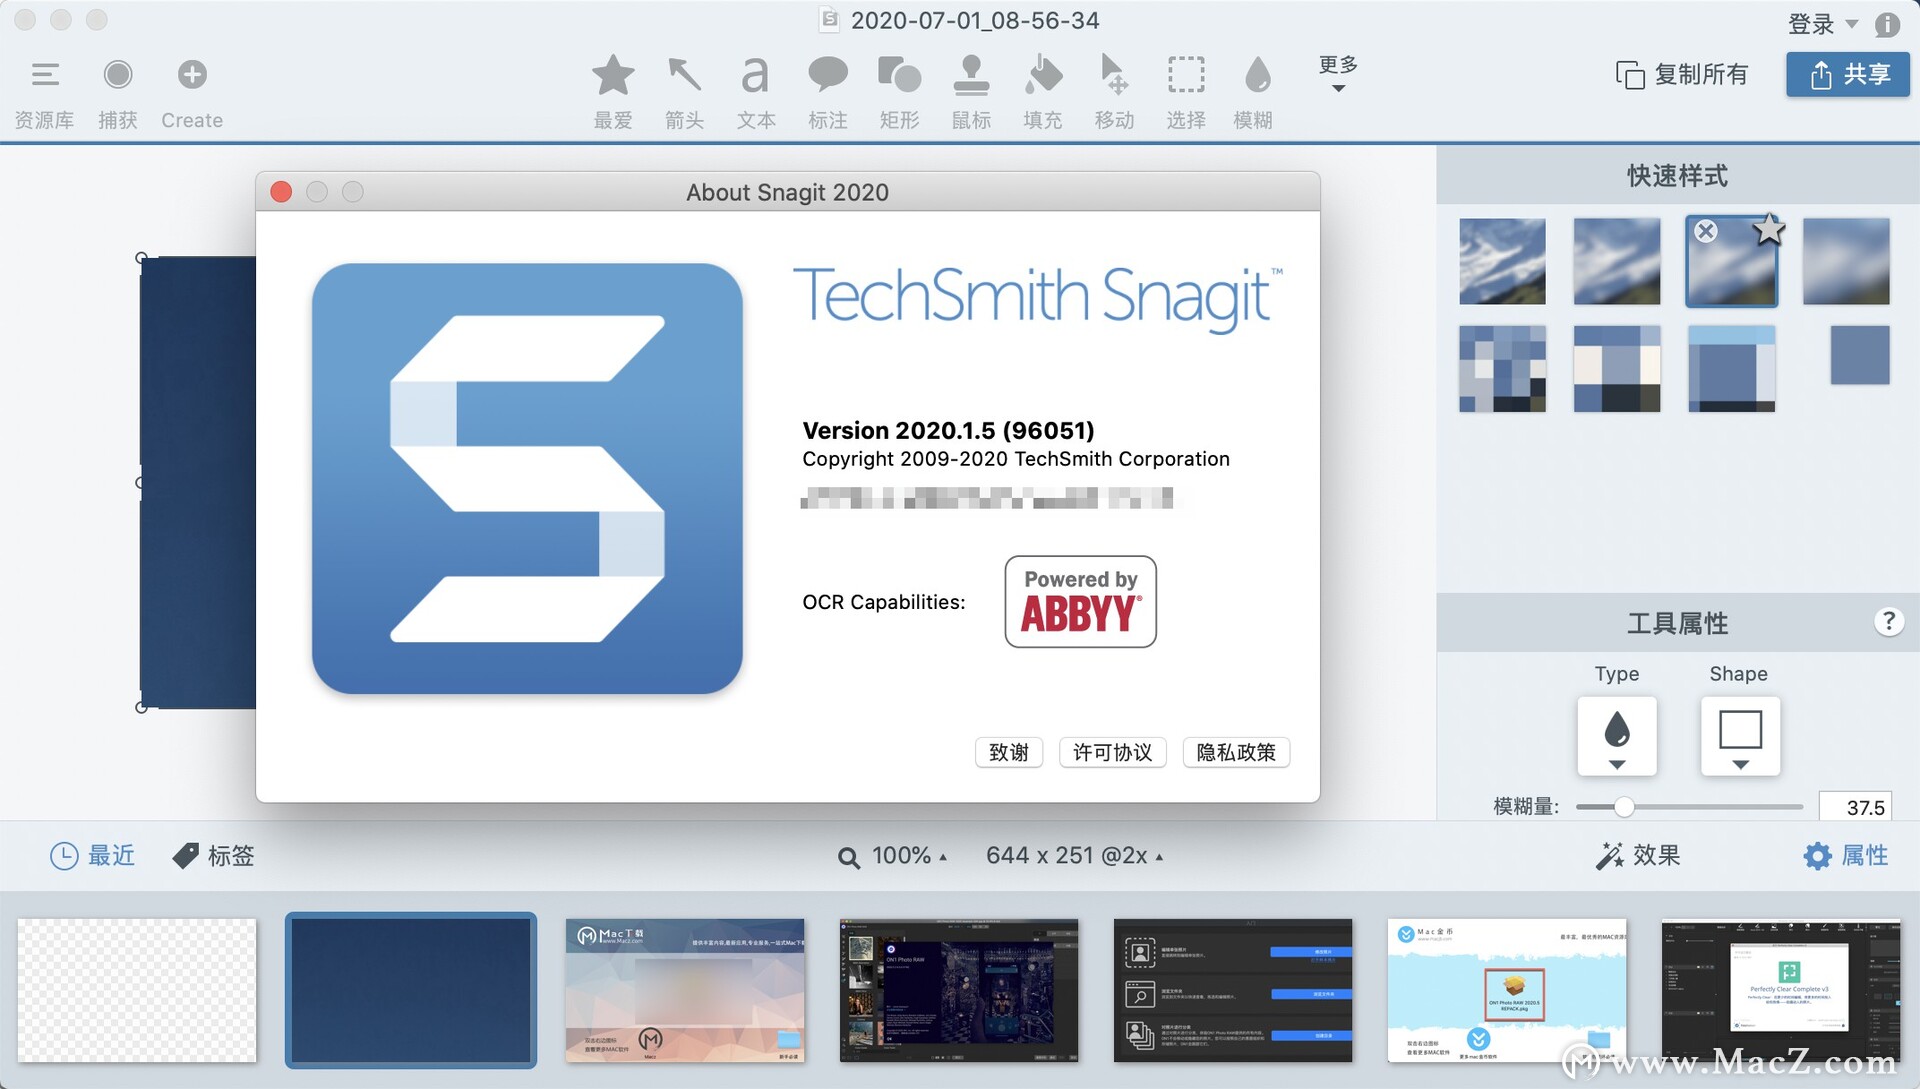This screenshot has height=1089, width=1920.
Task: Switch to the 标签 (Tags) tab
Action: point(213,855)
